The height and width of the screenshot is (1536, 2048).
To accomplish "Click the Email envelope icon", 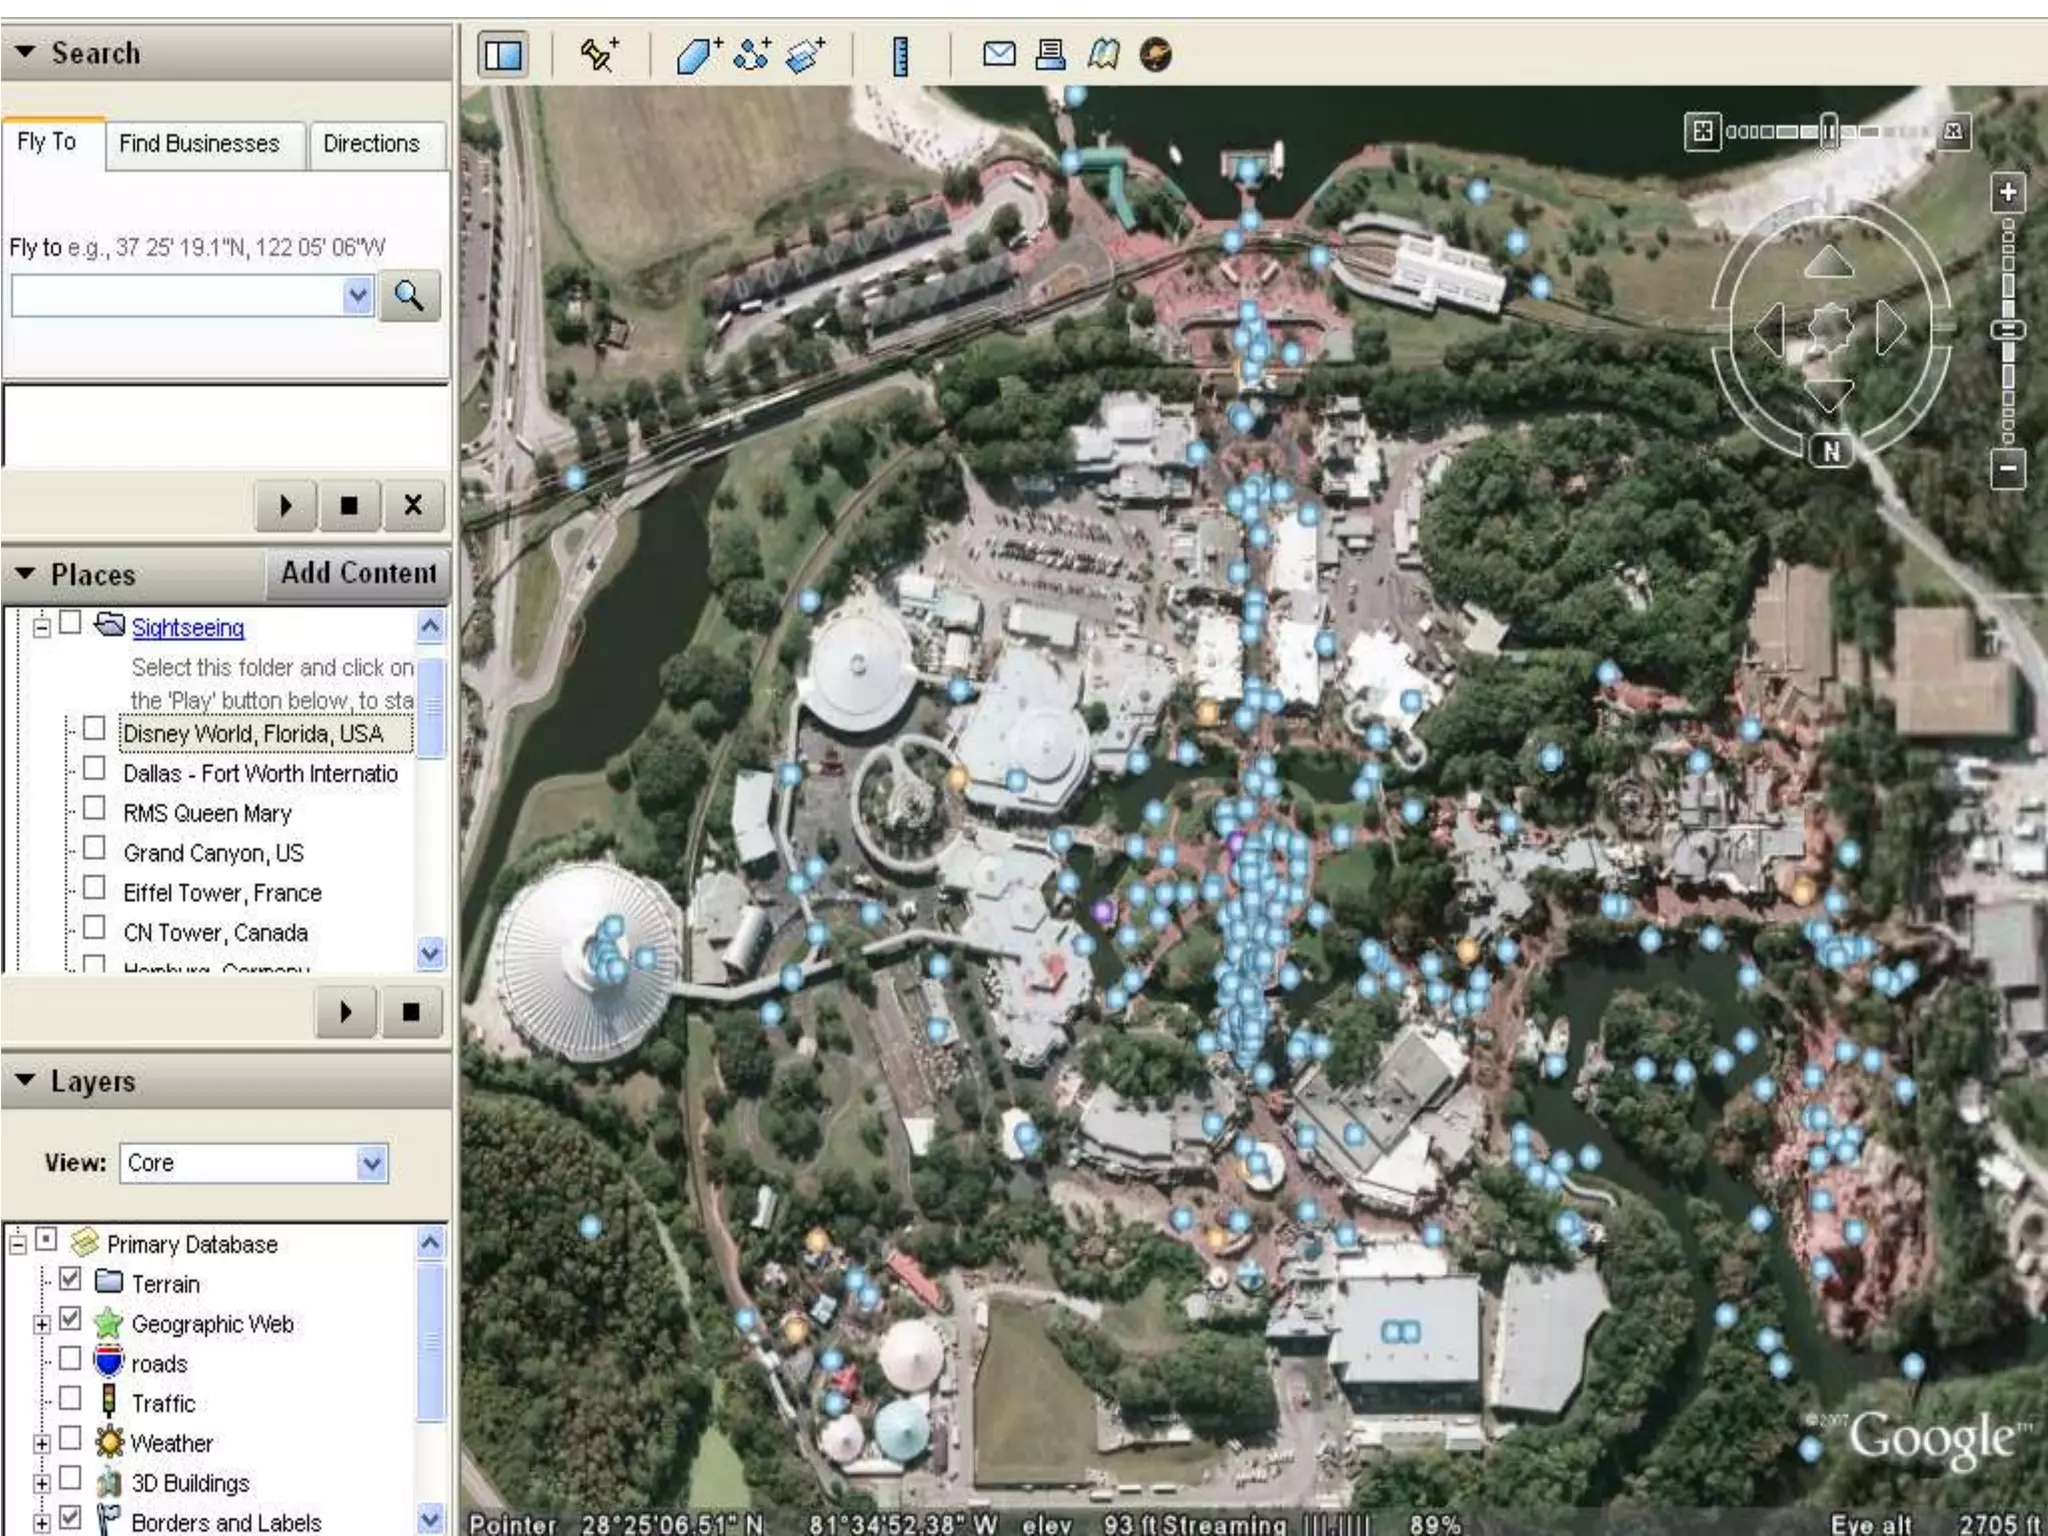I will [x=998, y=54].
